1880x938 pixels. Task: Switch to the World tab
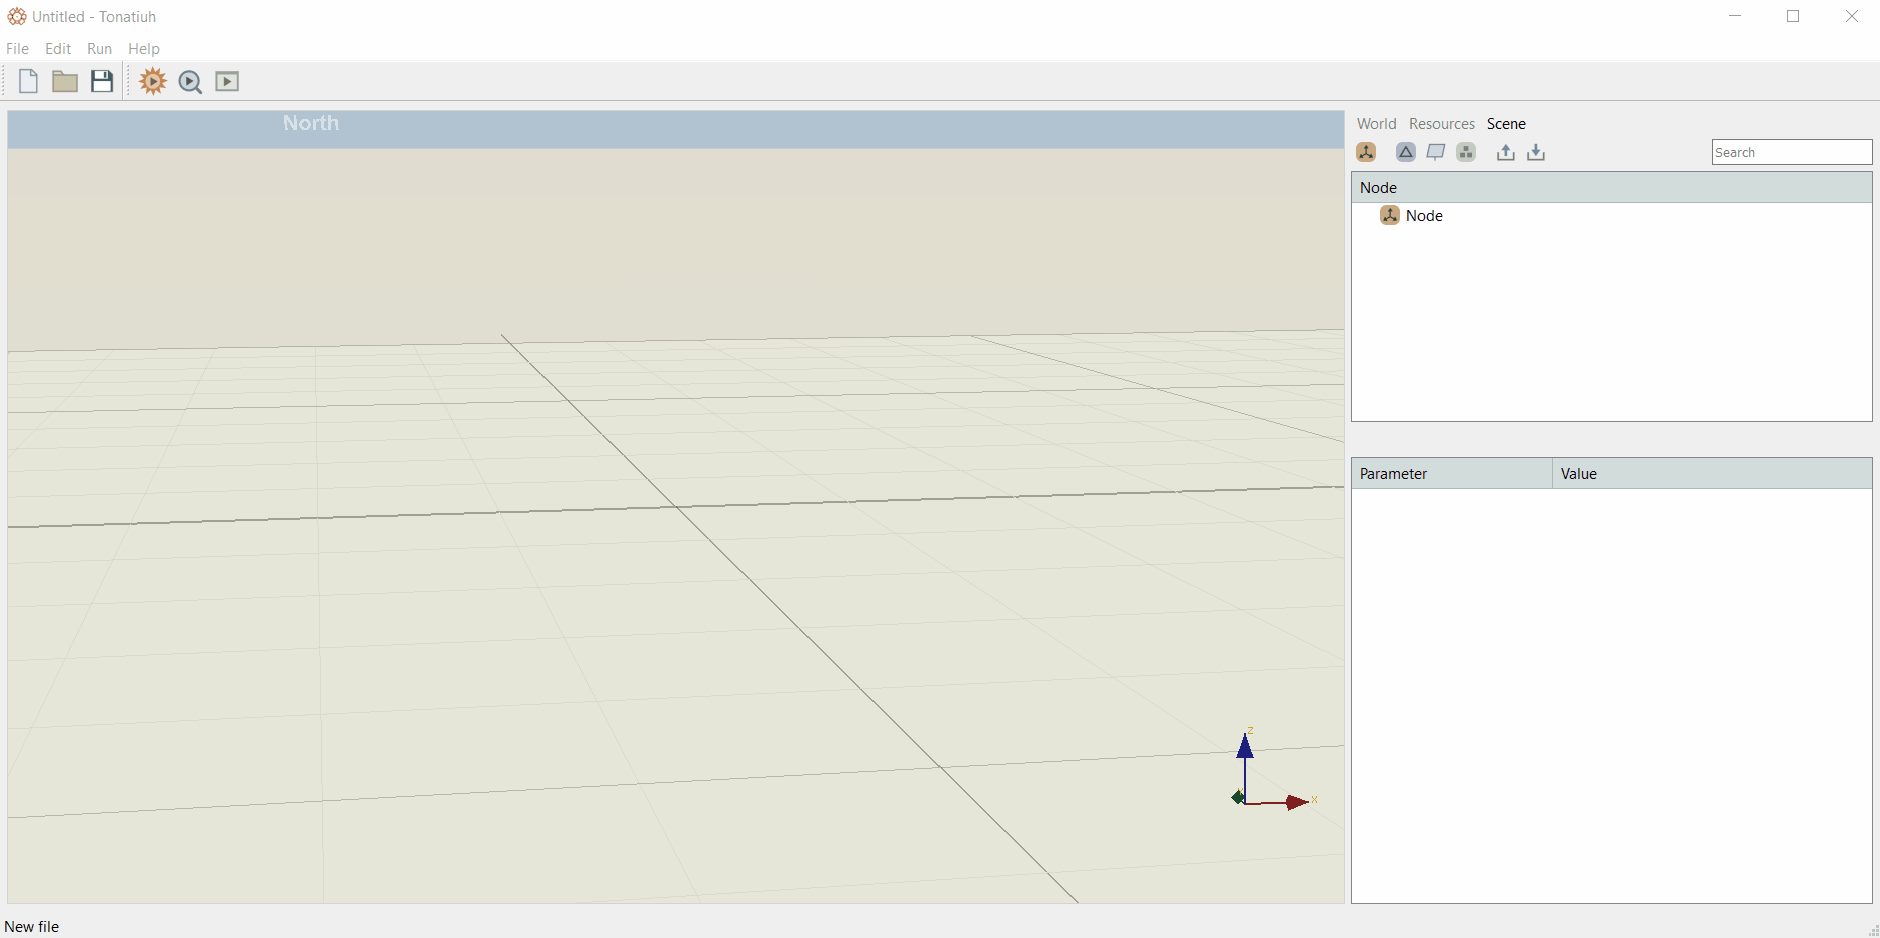[x=1376, y=124]
